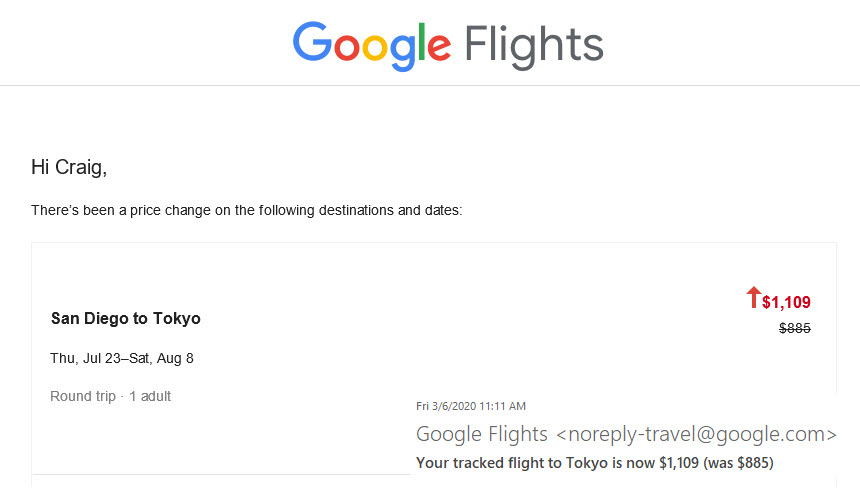
Task: Click the red 'e' in the Google logo
Action: click(438, 47)
